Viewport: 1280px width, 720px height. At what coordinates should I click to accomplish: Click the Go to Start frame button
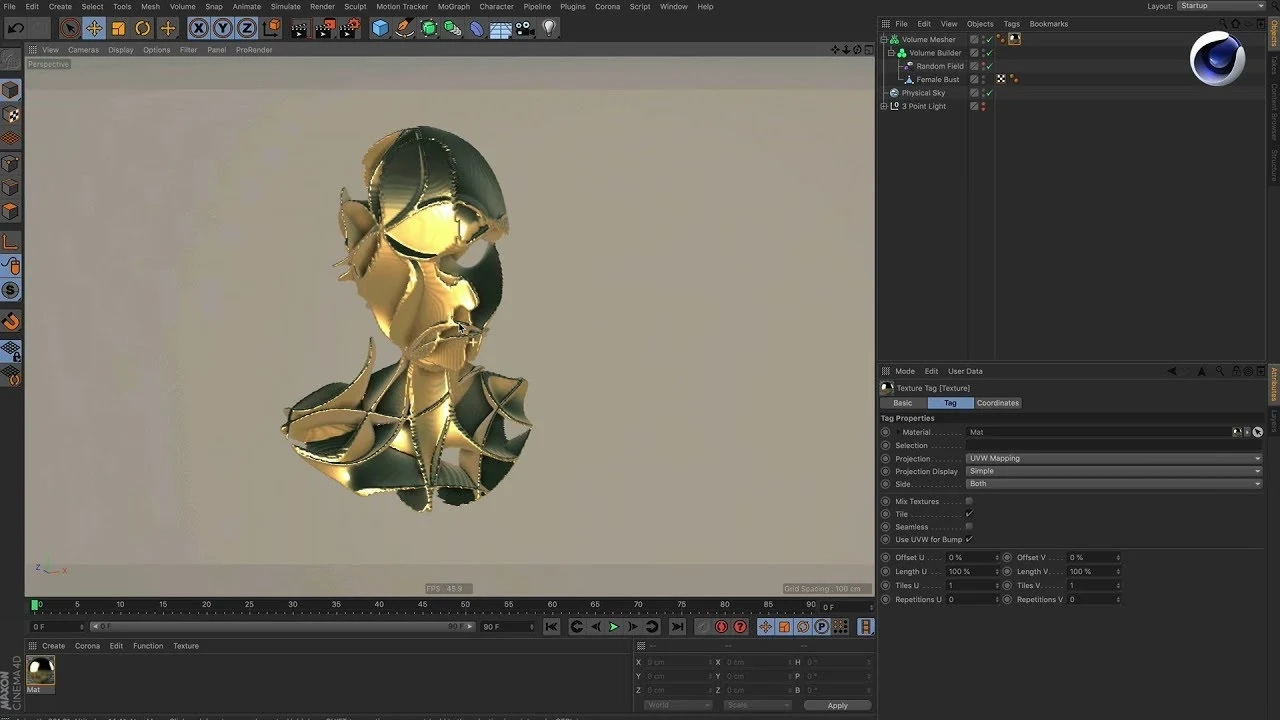pyautogui.click(x=552, y=626)
